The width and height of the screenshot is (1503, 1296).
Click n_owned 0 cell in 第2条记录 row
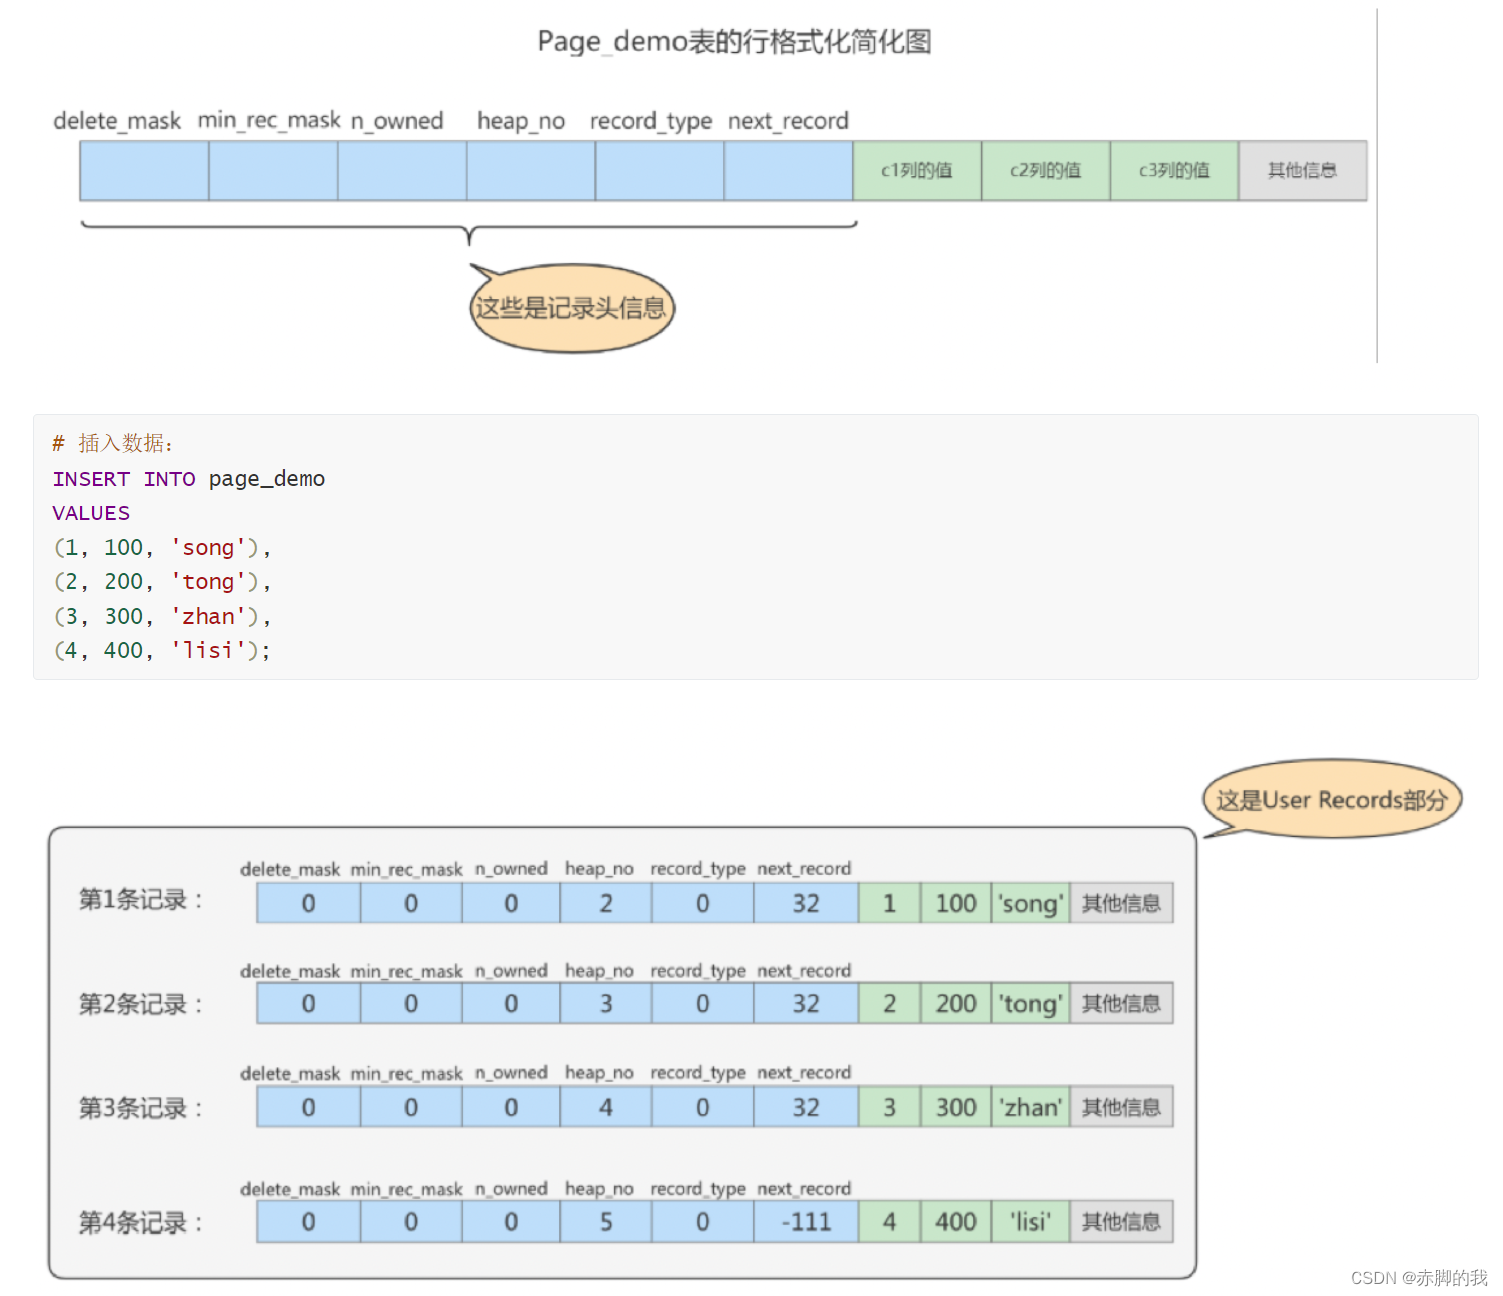point(511,1004)
